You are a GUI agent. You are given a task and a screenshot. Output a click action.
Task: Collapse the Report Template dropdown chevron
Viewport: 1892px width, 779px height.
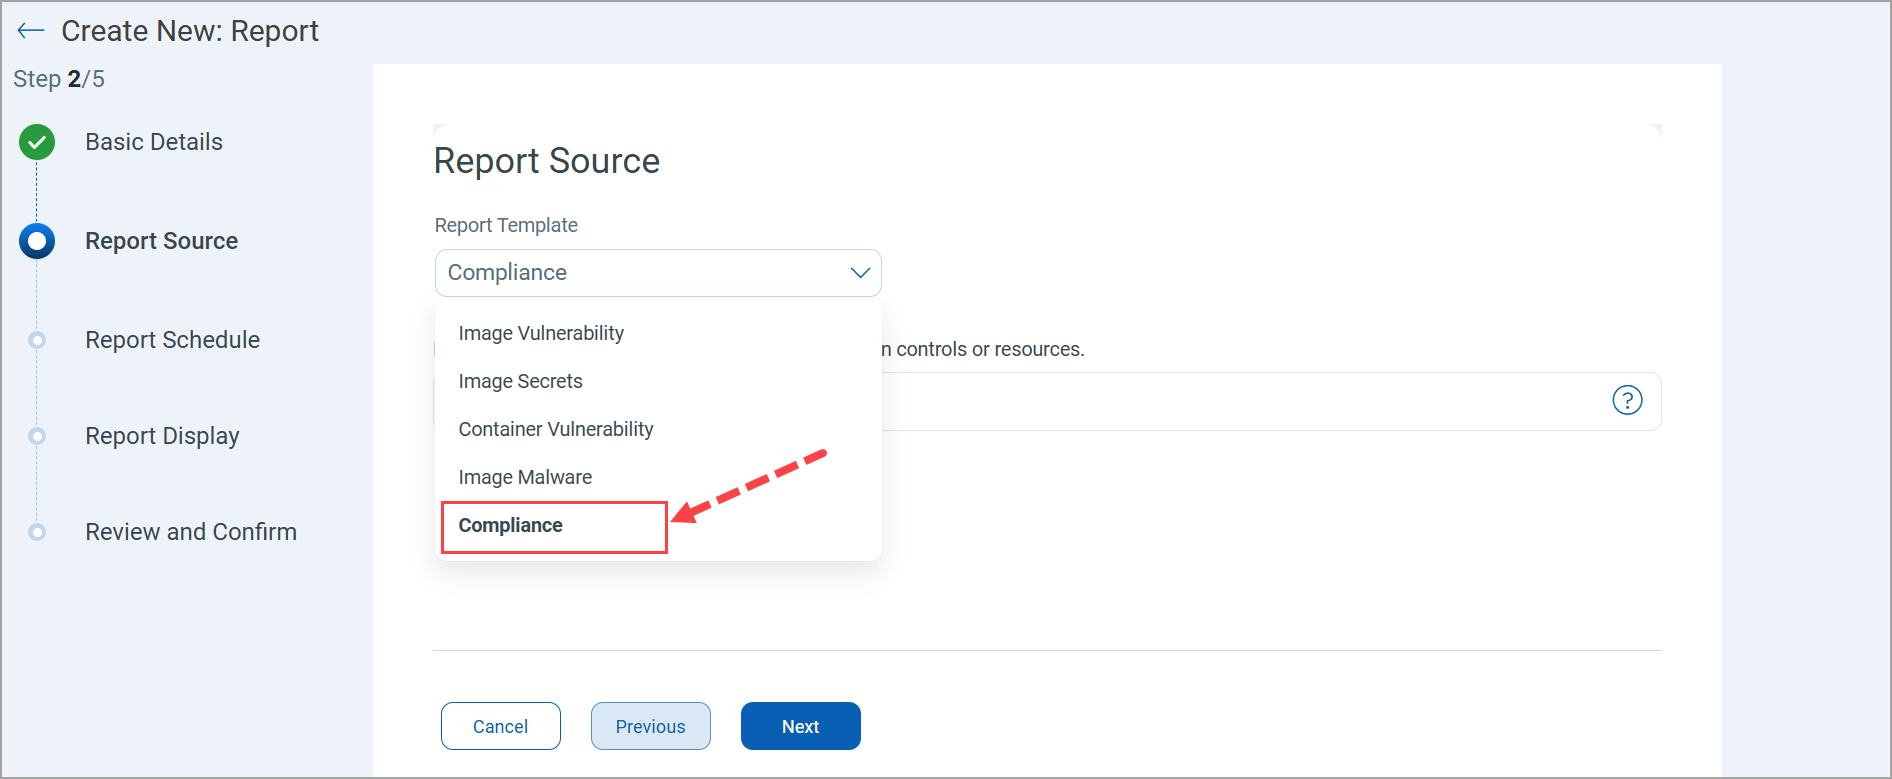pyautogui.click(x=859, y=273)
